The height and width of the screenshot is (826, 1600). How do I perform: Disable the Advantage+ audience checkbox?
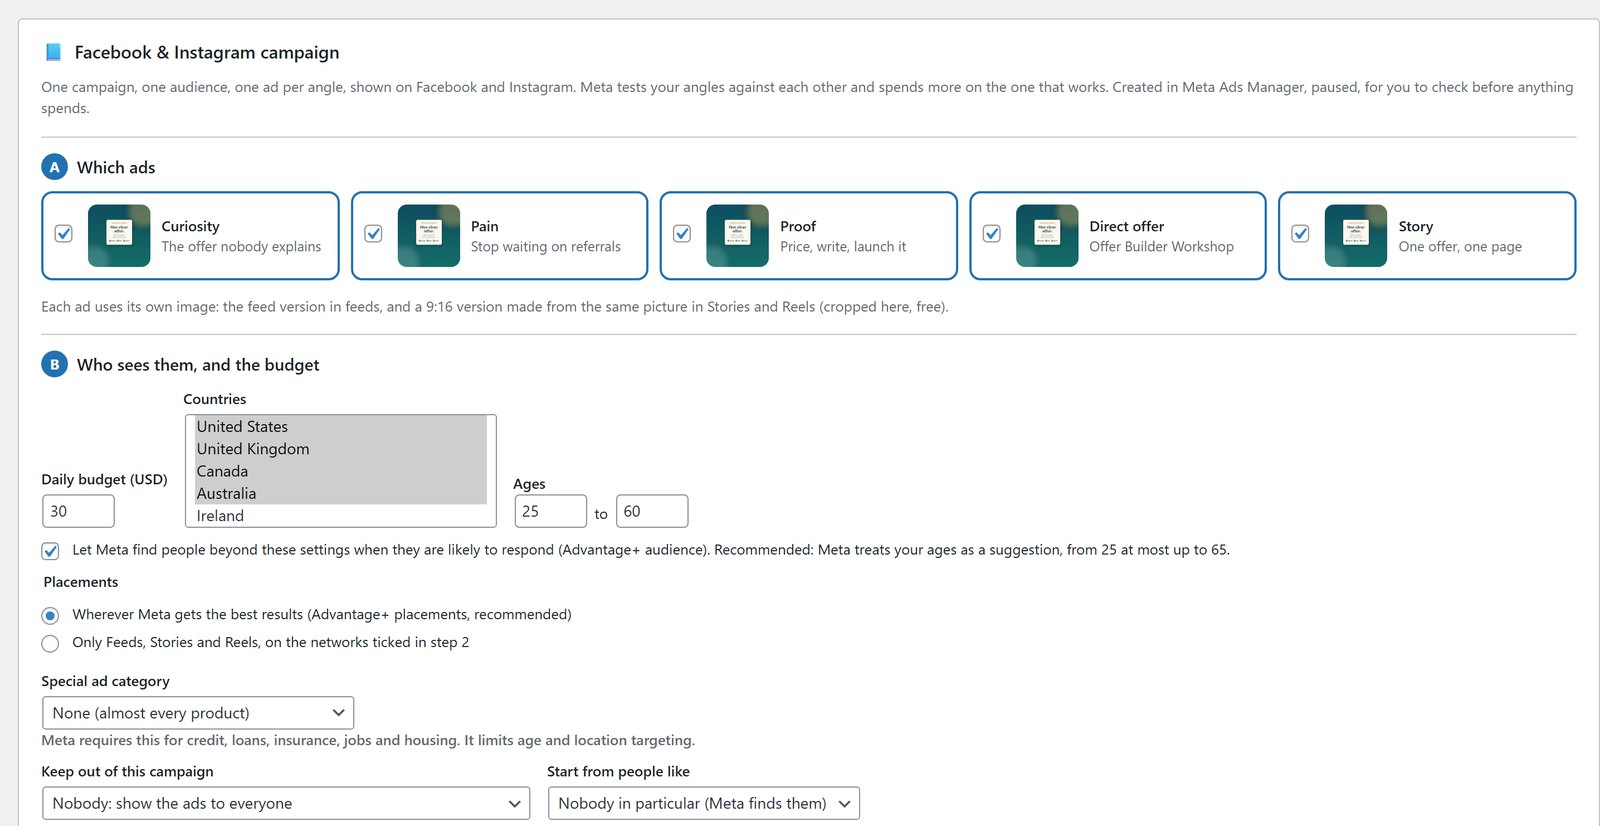click(x=50, y=551)
